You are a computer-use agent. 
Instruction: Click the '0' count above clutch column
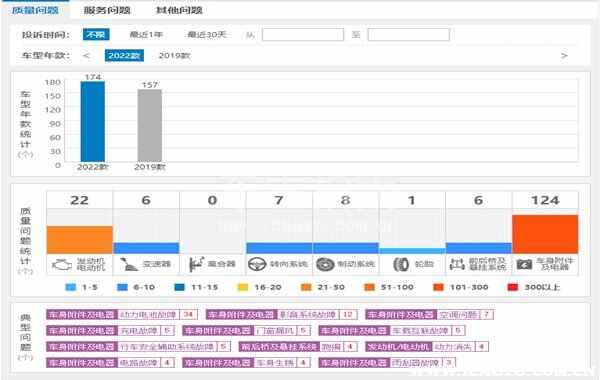(x=212, y=200)
